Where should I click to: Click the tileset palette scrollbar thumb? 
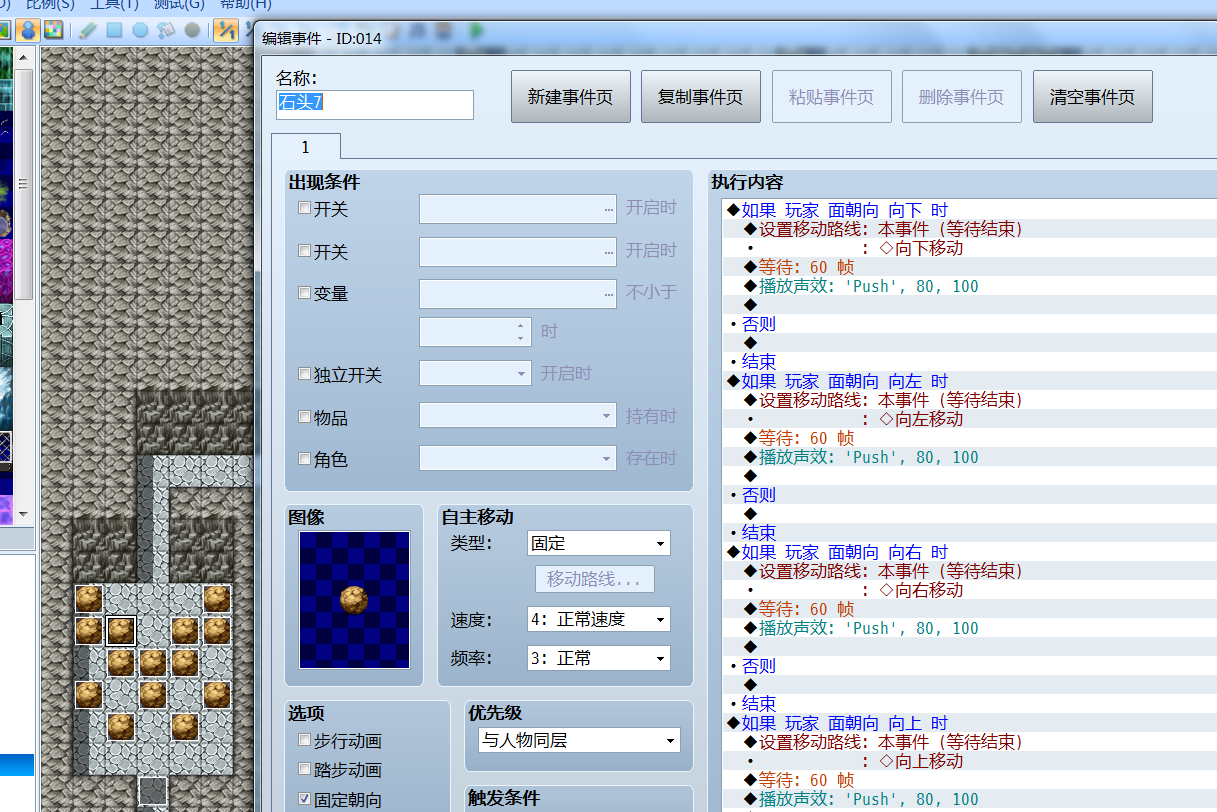pyautogui.click(x=25, y=185)
